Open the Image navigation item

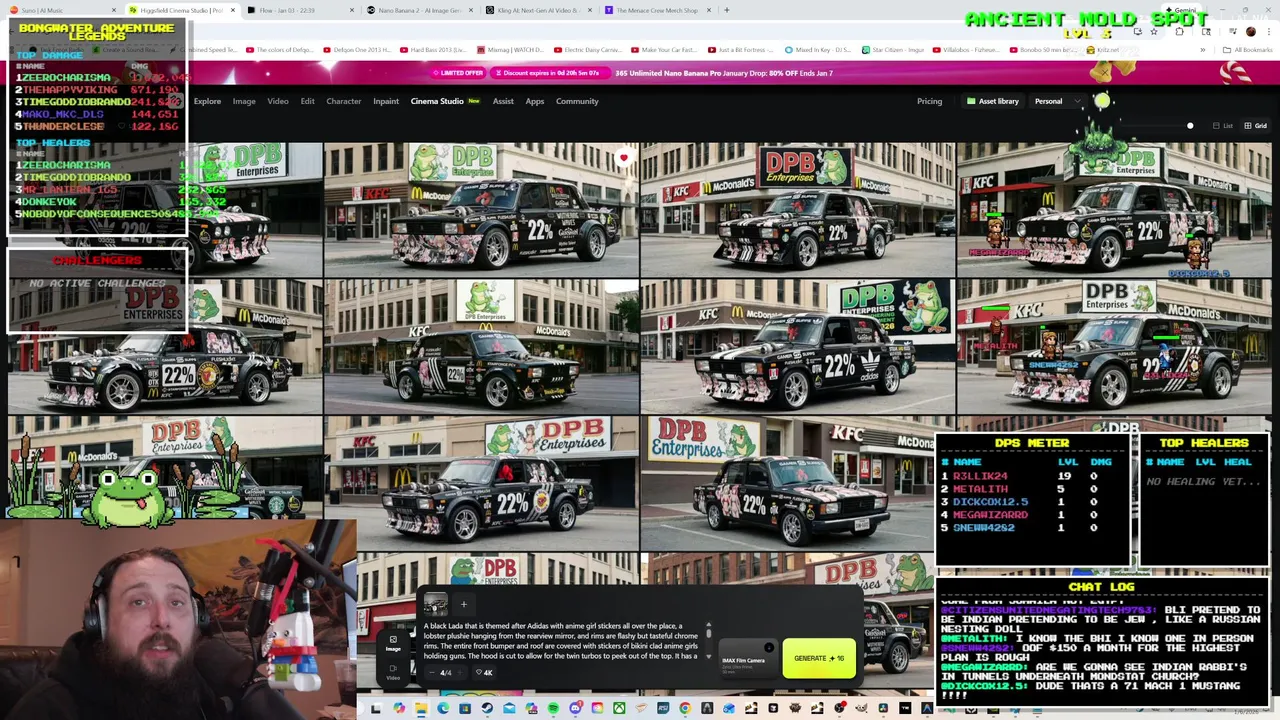[244, 101]
